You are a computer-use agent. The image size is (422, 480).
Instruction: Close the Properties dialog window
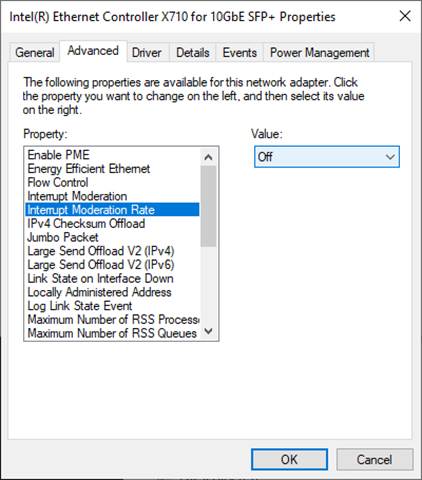(405, 16)
